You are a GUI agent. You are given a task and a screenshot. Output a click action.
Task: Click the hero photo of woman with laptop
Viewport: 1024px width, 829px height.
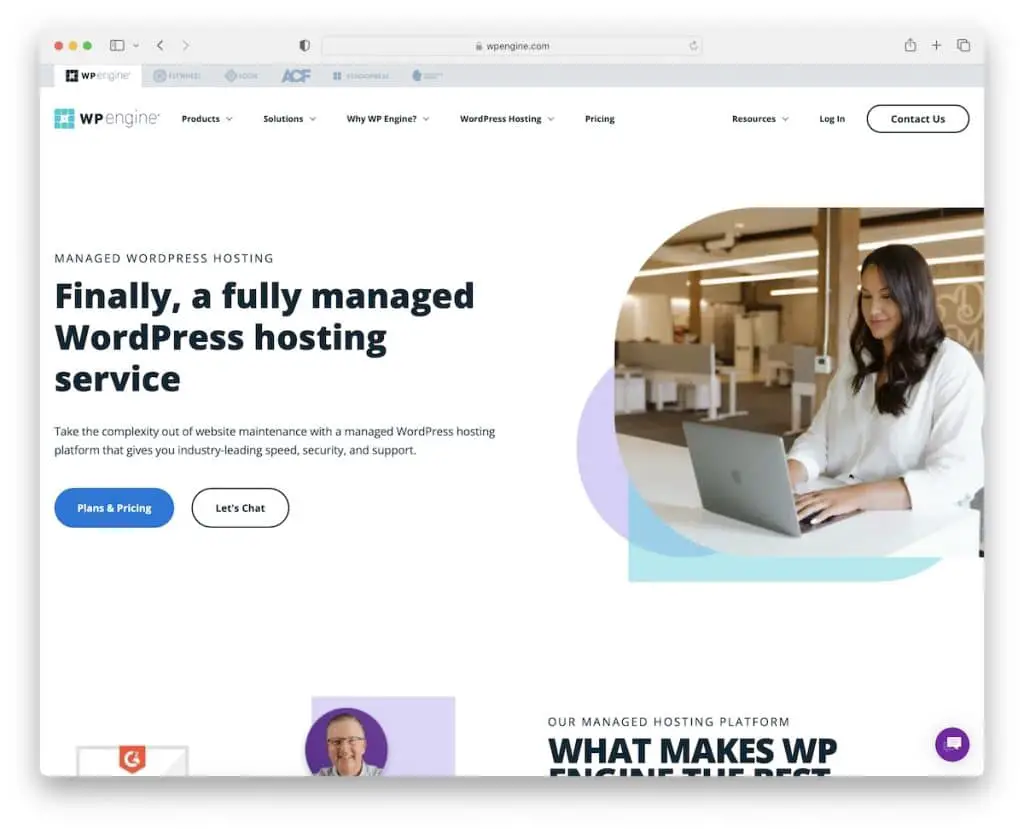[x=799, y=382]
